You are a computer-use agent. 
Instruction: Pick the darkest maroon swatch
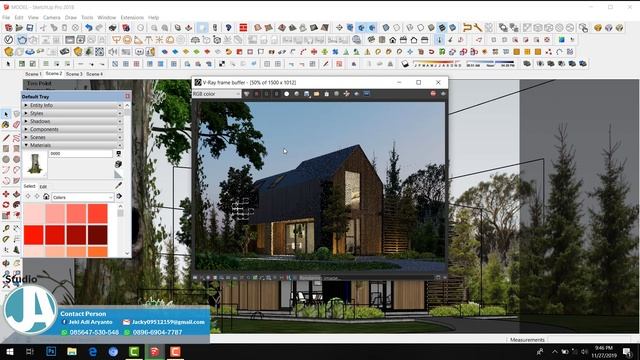98,235
